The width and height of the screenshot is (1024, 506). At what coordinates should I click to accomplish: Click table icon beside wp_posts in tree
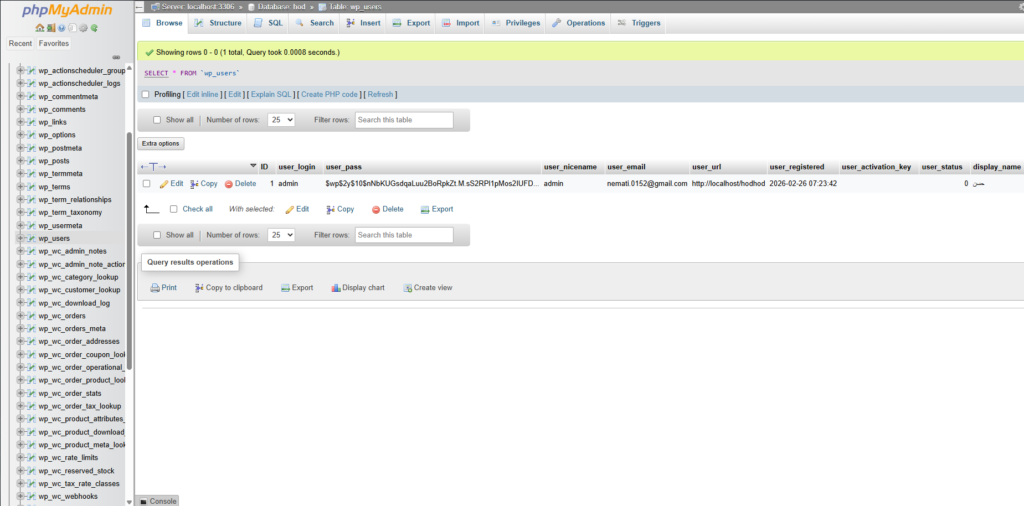[x=31, y=161]
